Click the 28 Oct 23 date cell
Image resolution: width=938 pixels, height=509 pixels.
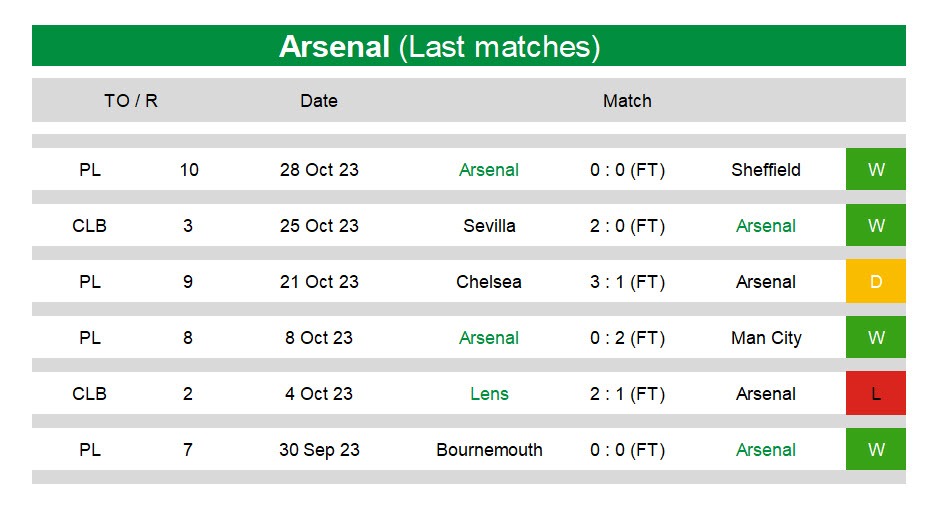coord(319,170)
